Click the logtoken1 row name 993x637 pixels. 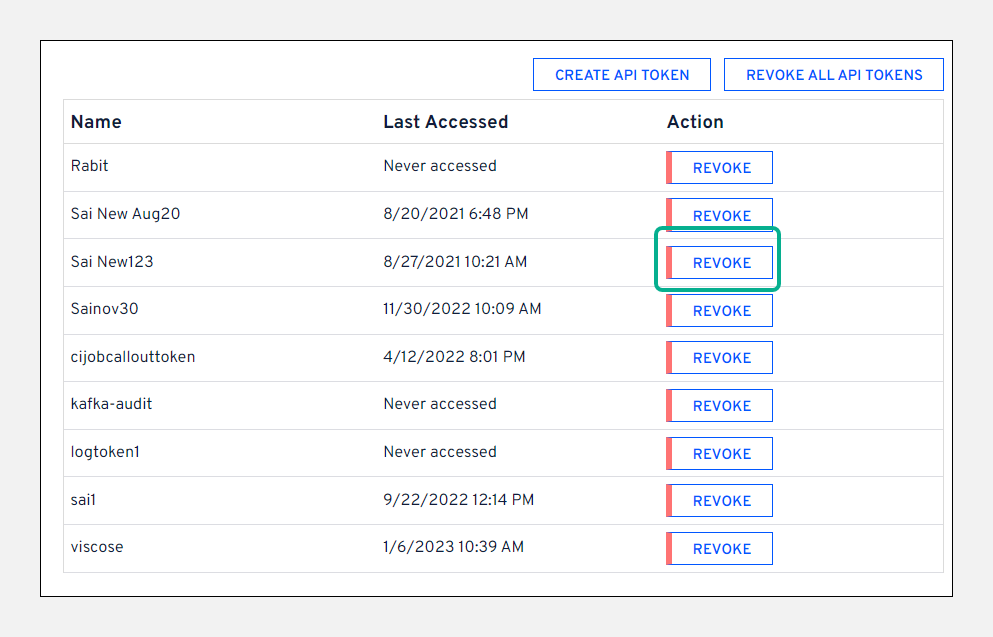(x=105, y=452)
